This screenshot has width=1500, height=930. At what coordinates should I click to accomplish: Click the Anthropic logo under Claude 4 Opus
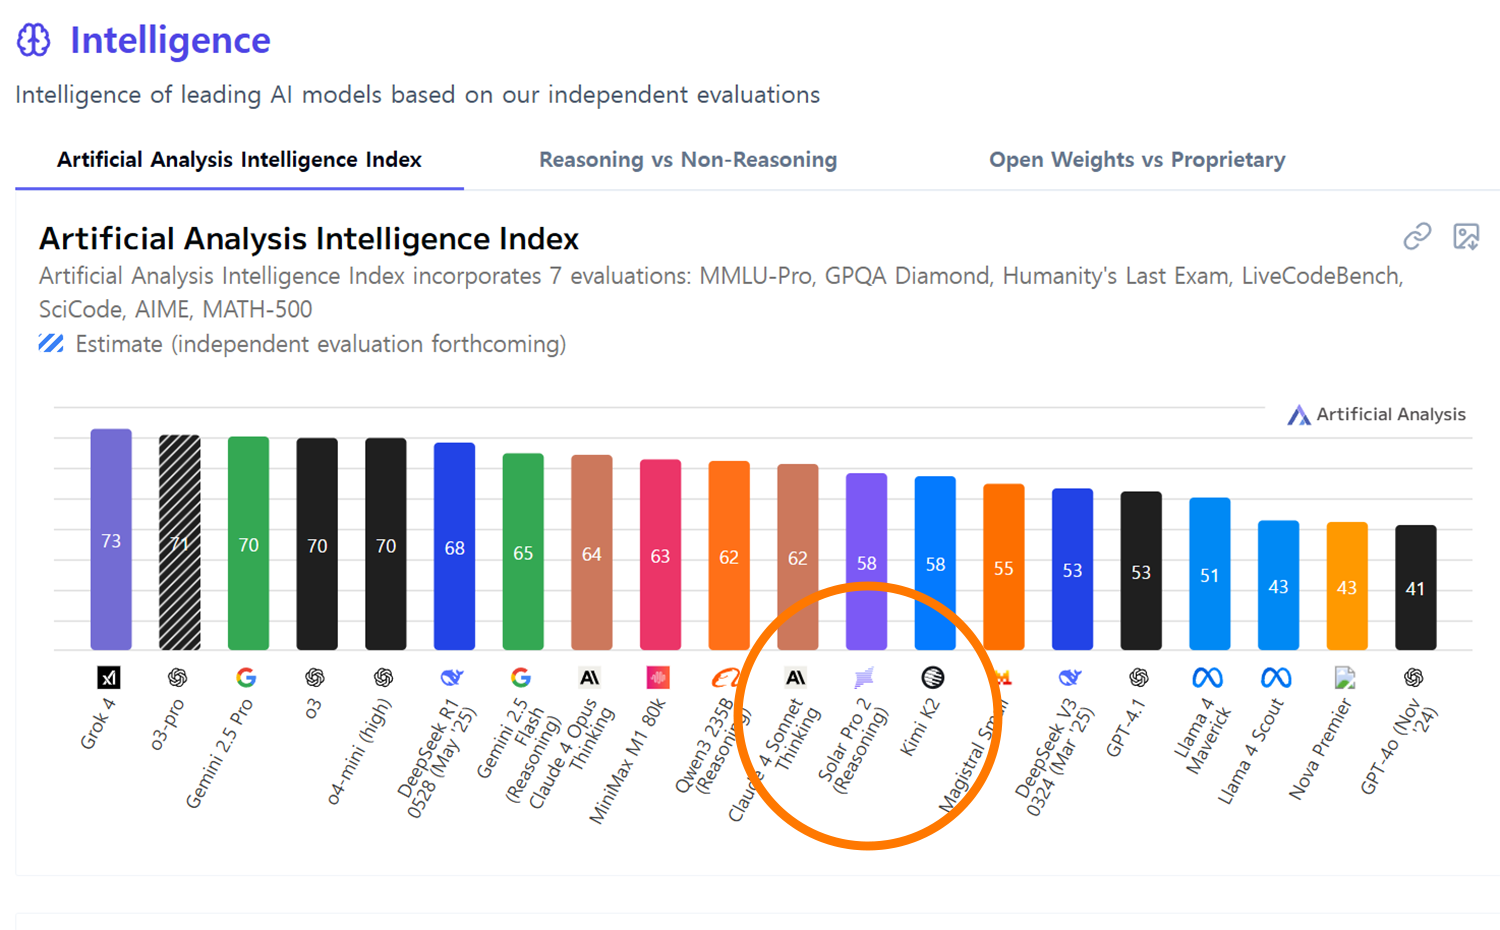pyautogui.click(x=590, y=678)
